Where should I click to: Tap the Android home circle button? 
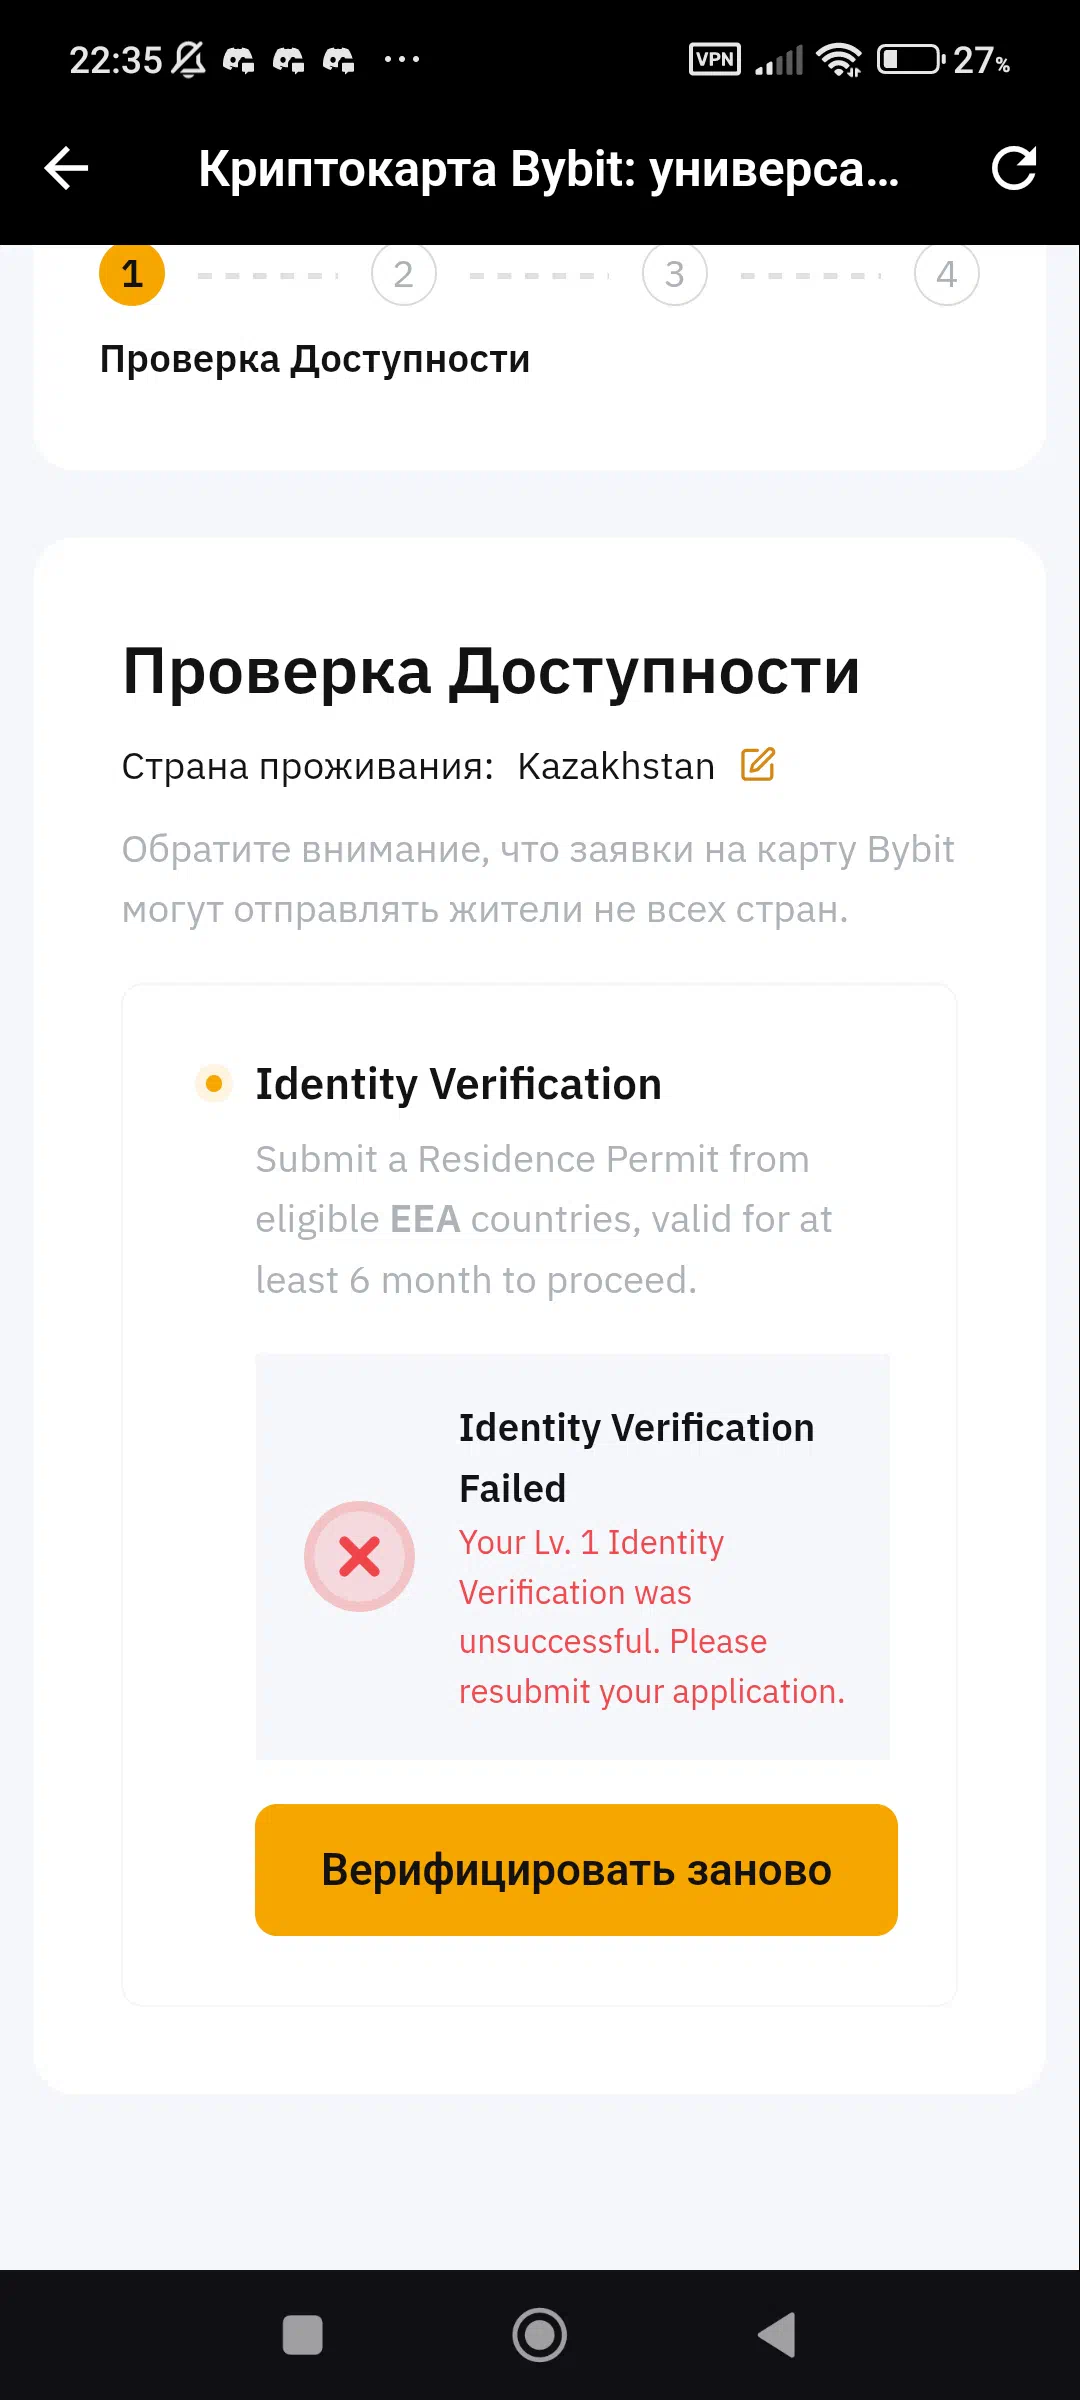(x=540, y=2336)
